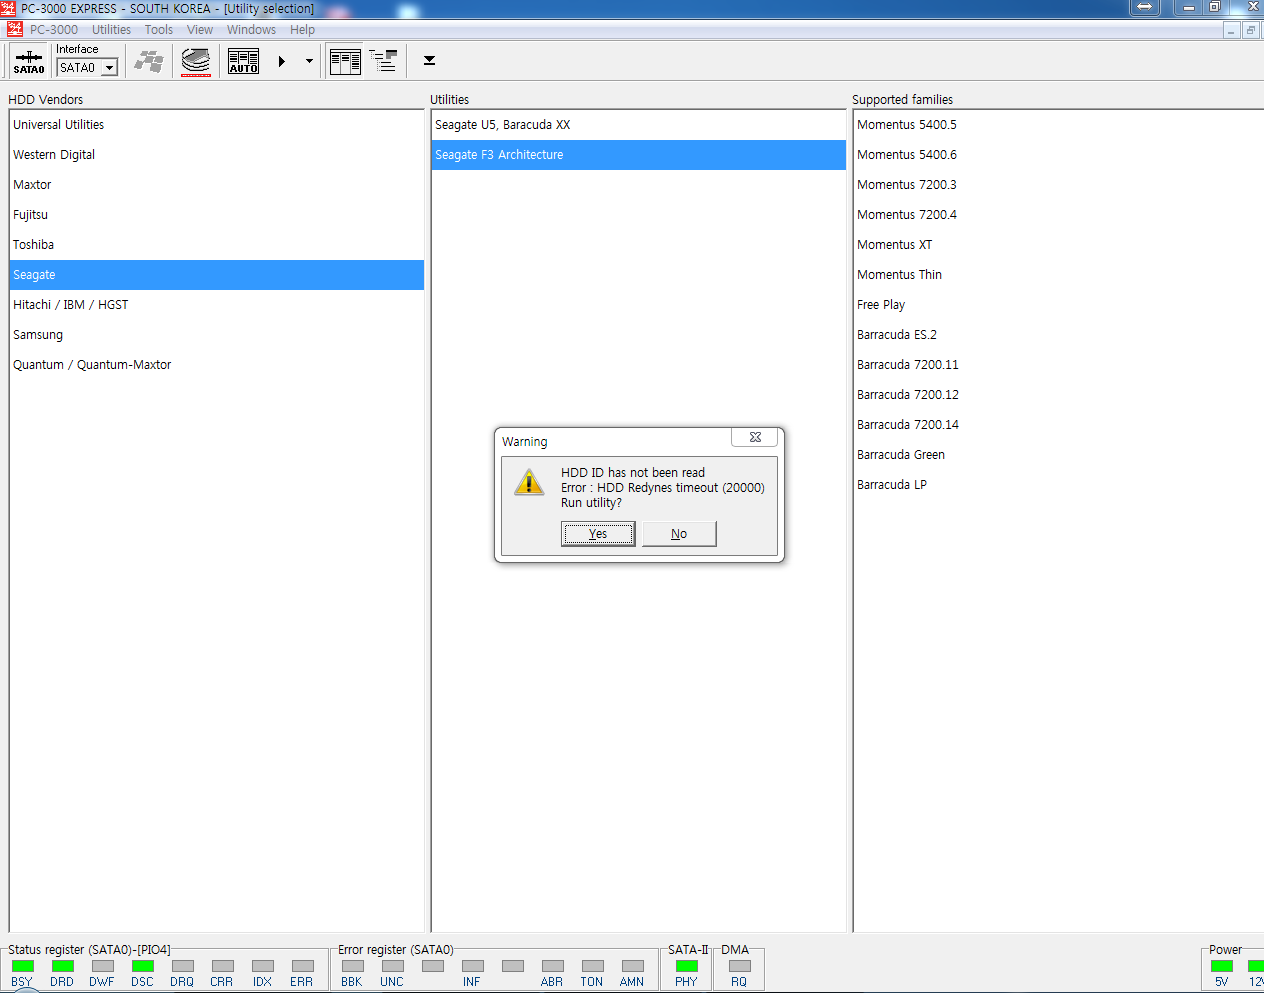The width and height of the screenshot is (1264, 993).
Task: Open the Utilities menu
Action: point(111,30)
